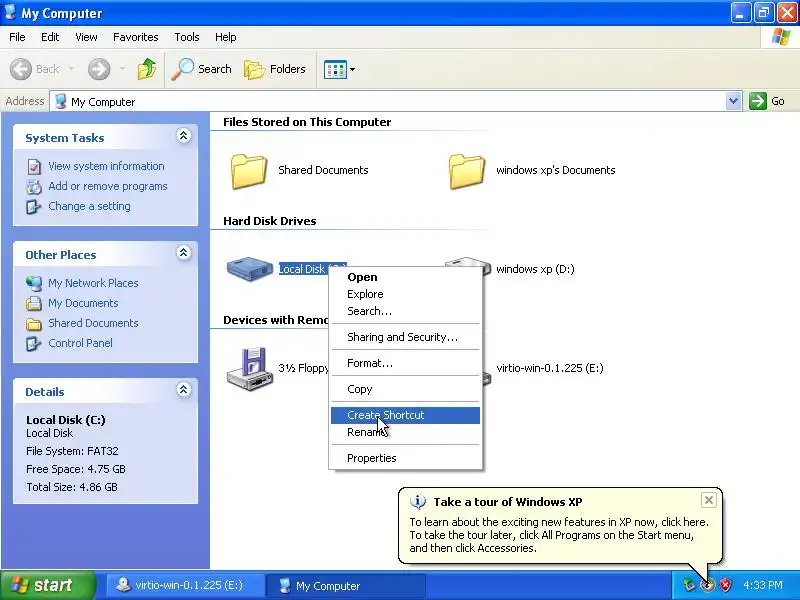Open the Tools menu
Image resolution: width=800 pixels, height=600 pixels.
click(x=187, y=37)
